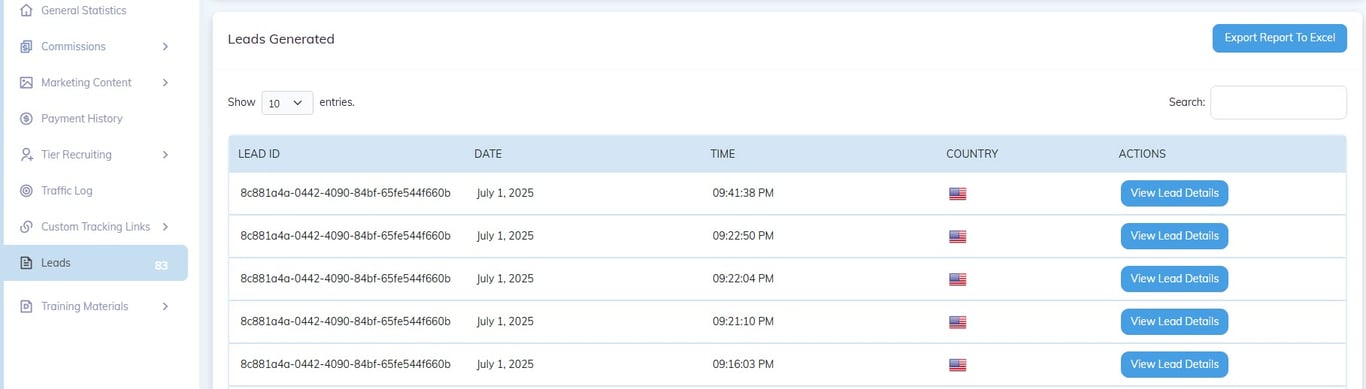Image resolution: width=1366 pixels, height=389 pixels.
Task: Click the 09:41:38 PM time cell
Action: pos(743,193)
